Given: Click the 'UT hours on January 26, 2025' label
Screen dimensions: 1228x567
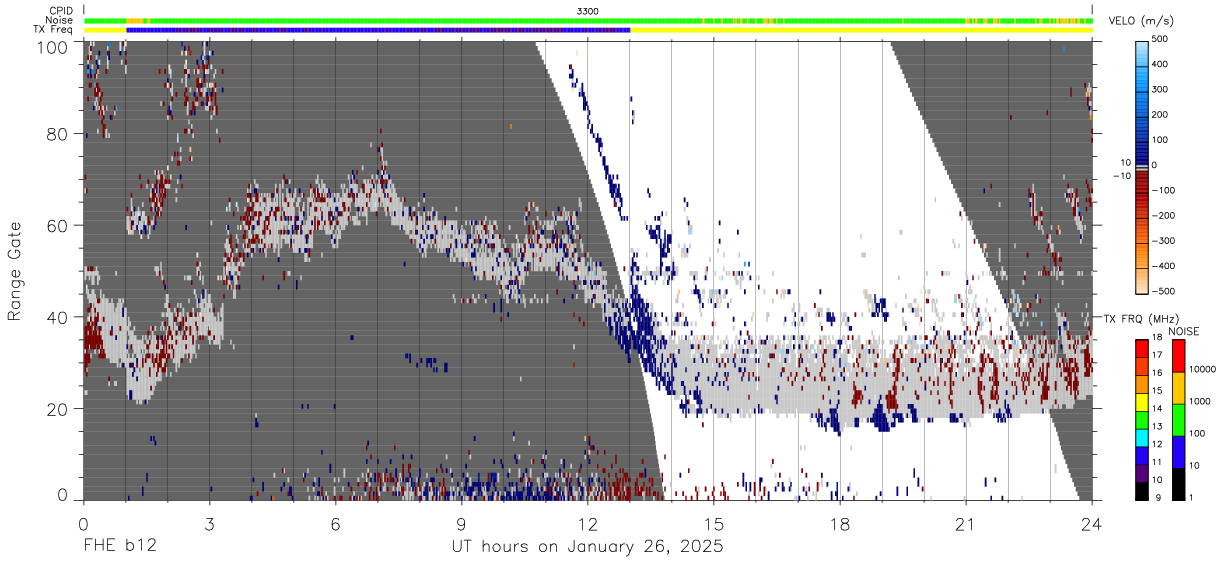Looking at the screenshot, I should pos(588,548).
